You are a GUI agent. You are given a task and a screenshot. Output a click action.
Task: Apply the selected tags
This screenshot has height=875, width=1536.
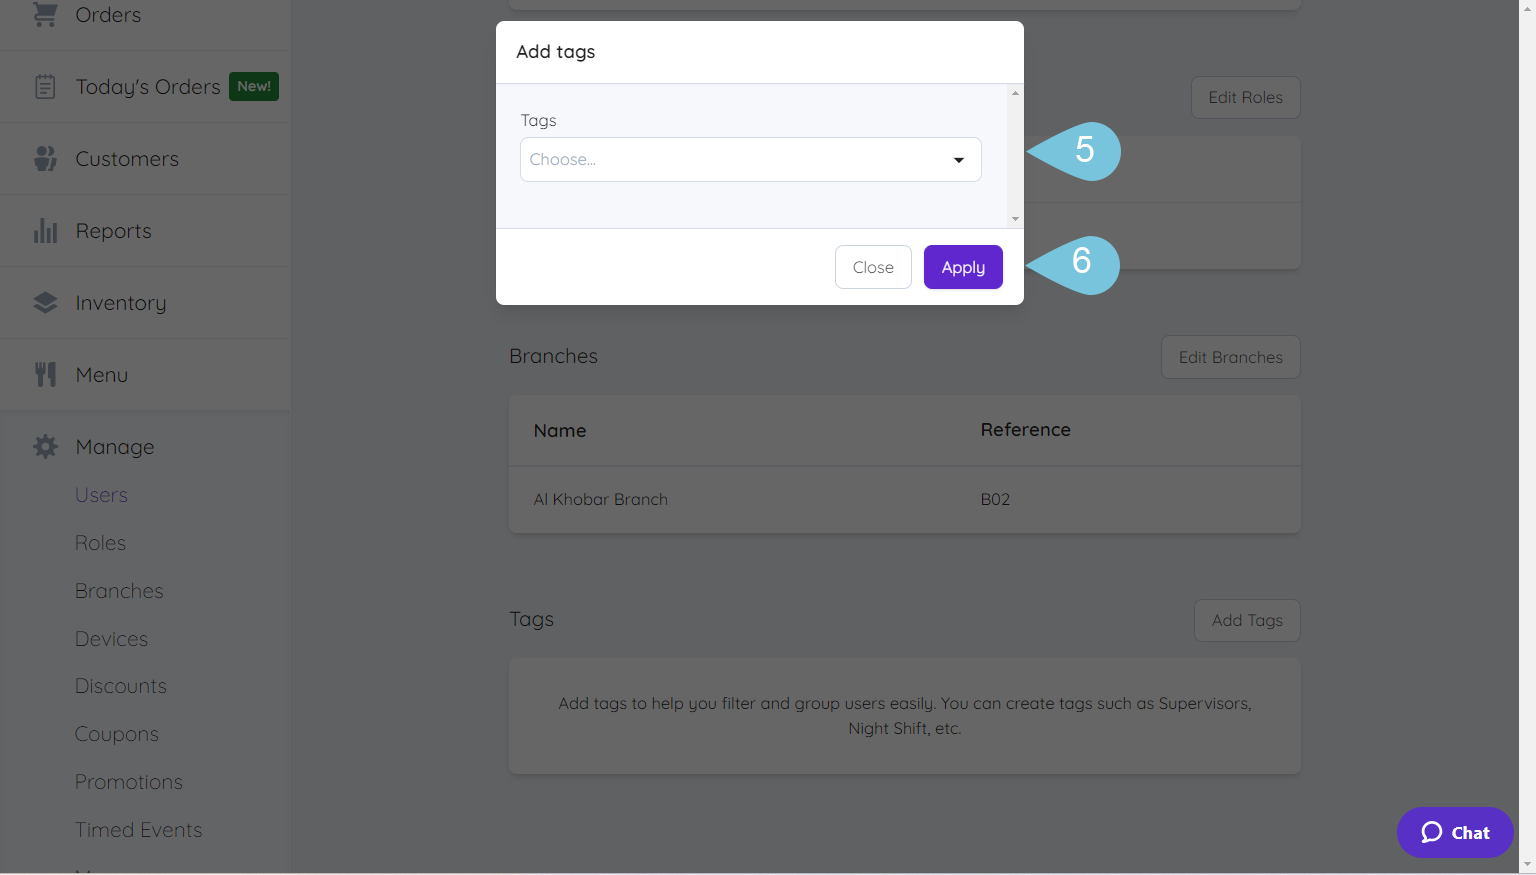click(x=962, y=266)
